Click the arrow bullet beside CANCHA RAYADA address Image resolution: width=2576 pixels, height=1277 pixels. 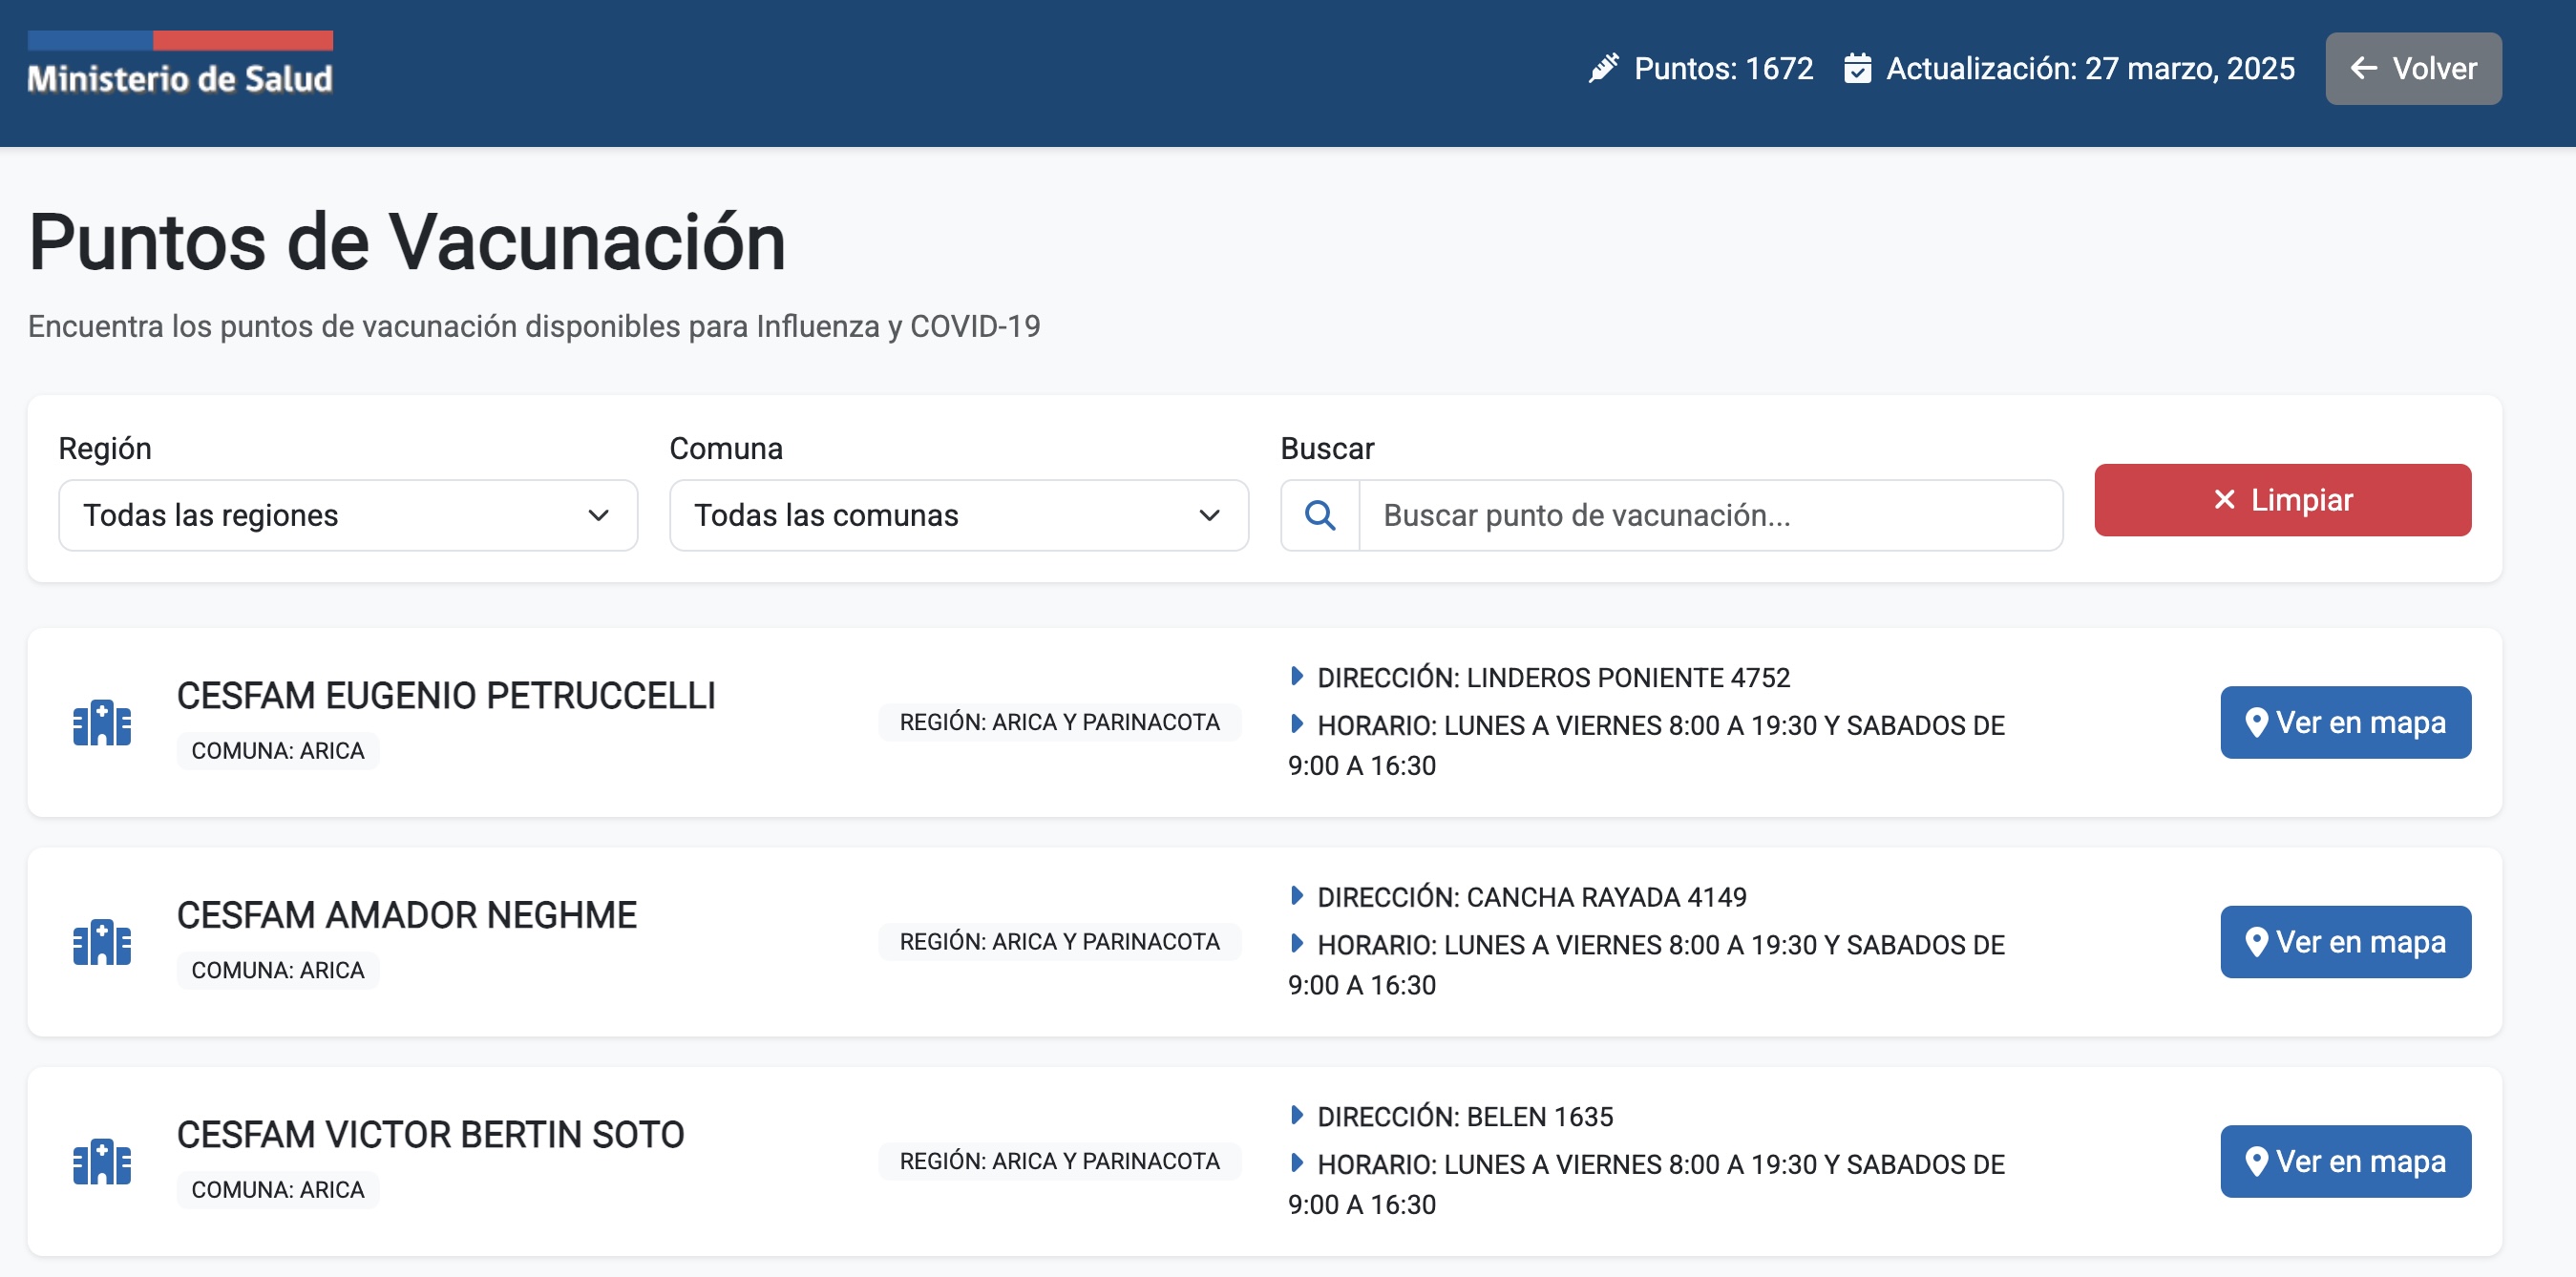pyautogui.click(x=1297, y=895)
